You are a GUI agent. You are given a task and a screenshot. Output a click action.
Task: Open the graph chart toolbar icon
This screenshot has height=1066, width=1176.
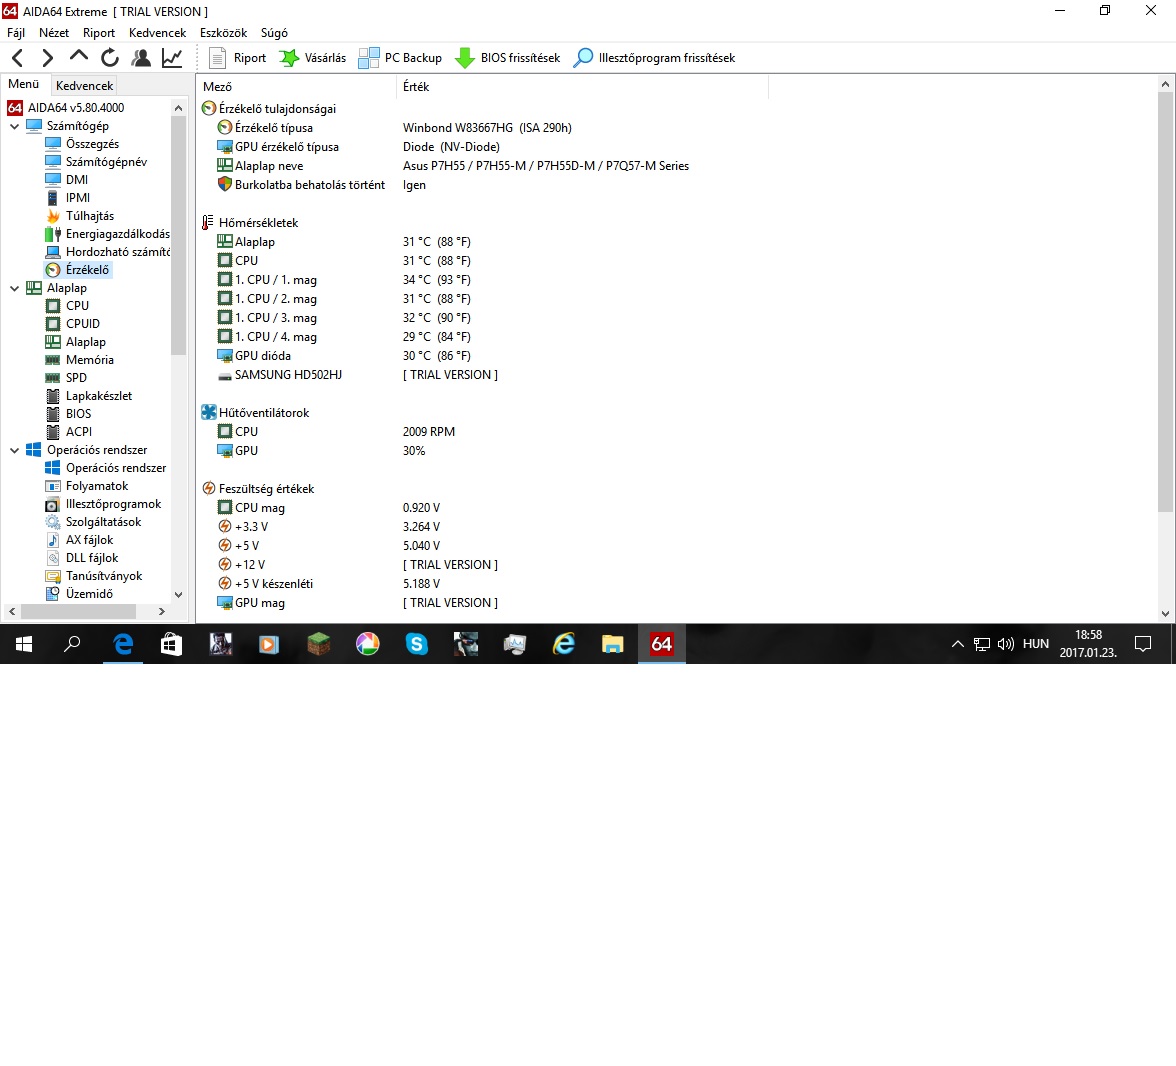pos(172,58)
